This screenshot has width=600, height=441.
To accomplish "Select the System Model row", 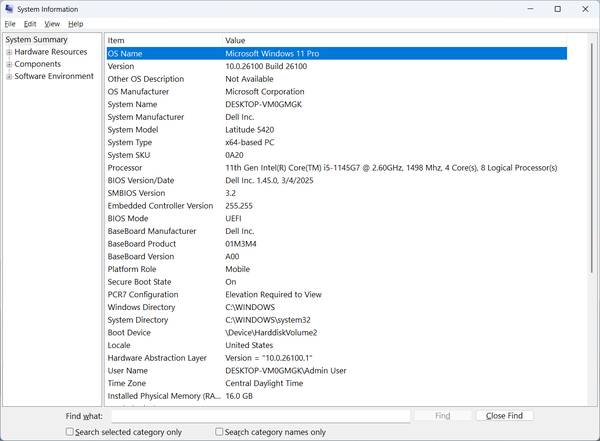I will click(337, 129).
